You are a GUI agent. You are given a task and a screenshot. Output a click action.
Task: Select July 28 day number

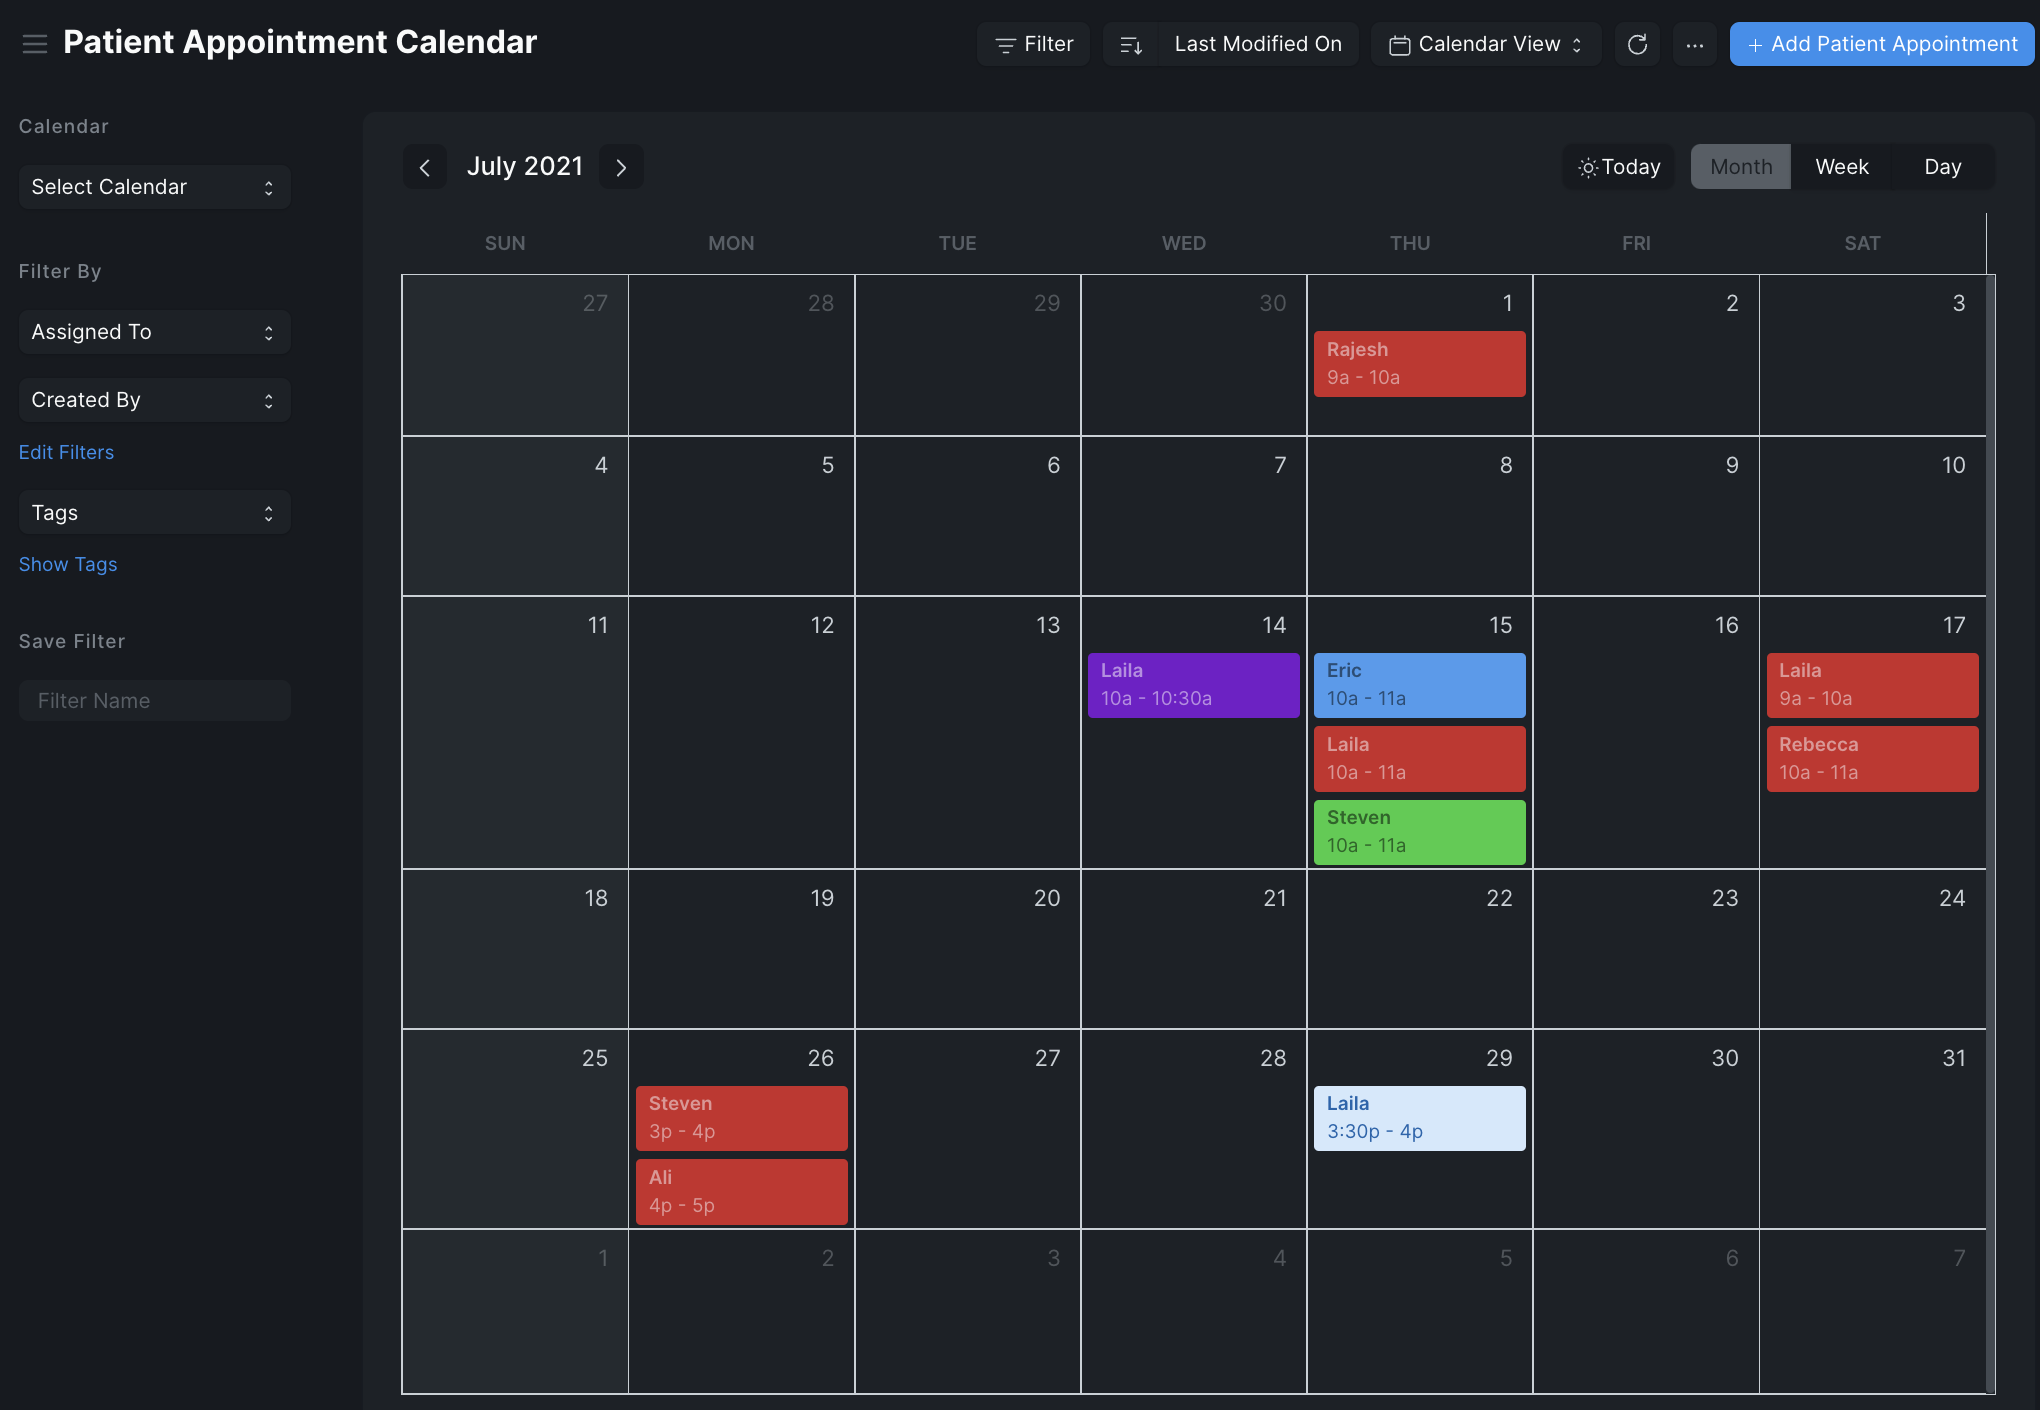1273,1059
